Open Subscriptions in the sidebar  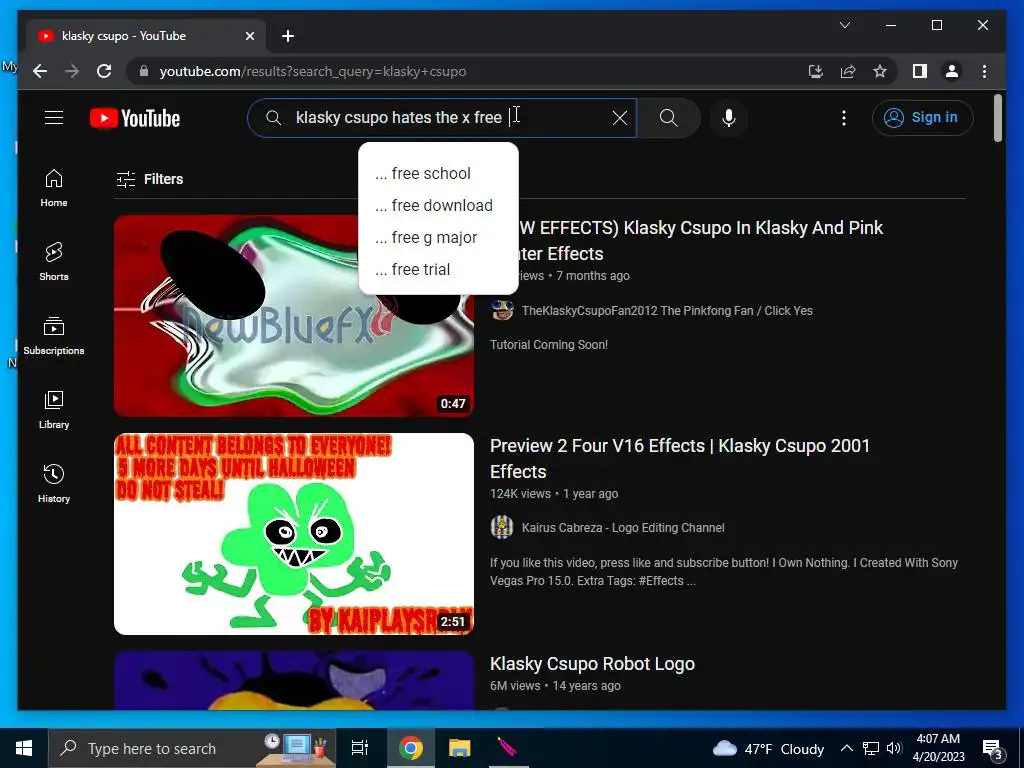point(54,336)
